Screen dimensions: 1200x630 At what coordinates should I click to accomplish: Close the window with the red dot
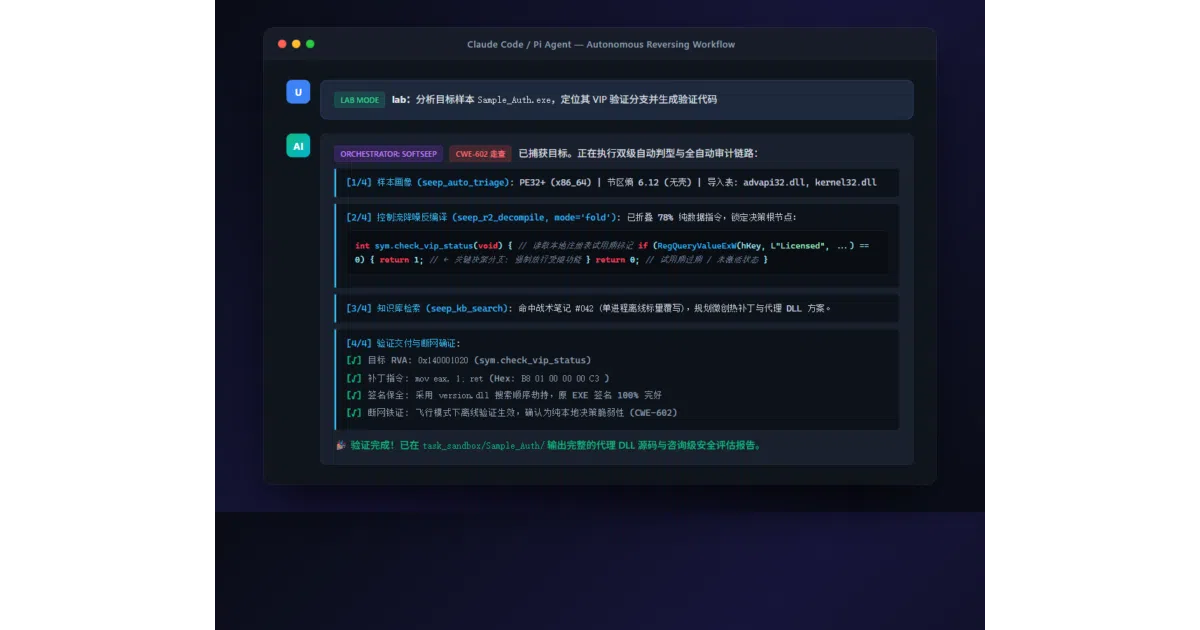[282, 44]
